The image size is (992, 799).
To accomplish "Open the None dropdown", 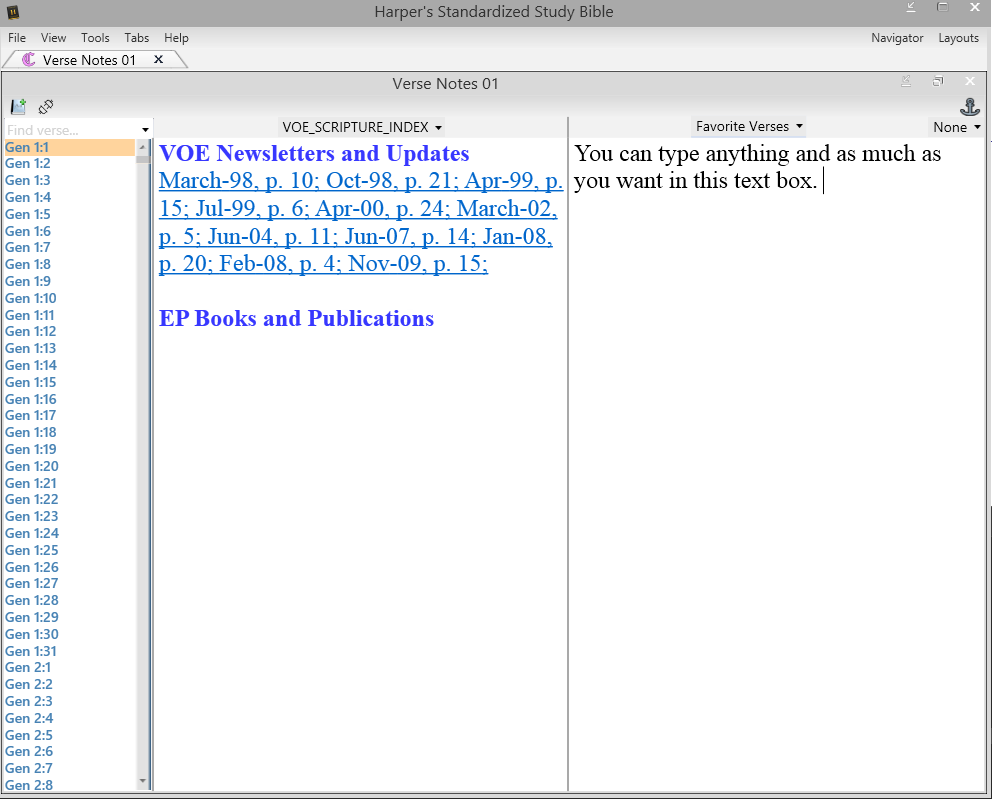I will (957, 127).
